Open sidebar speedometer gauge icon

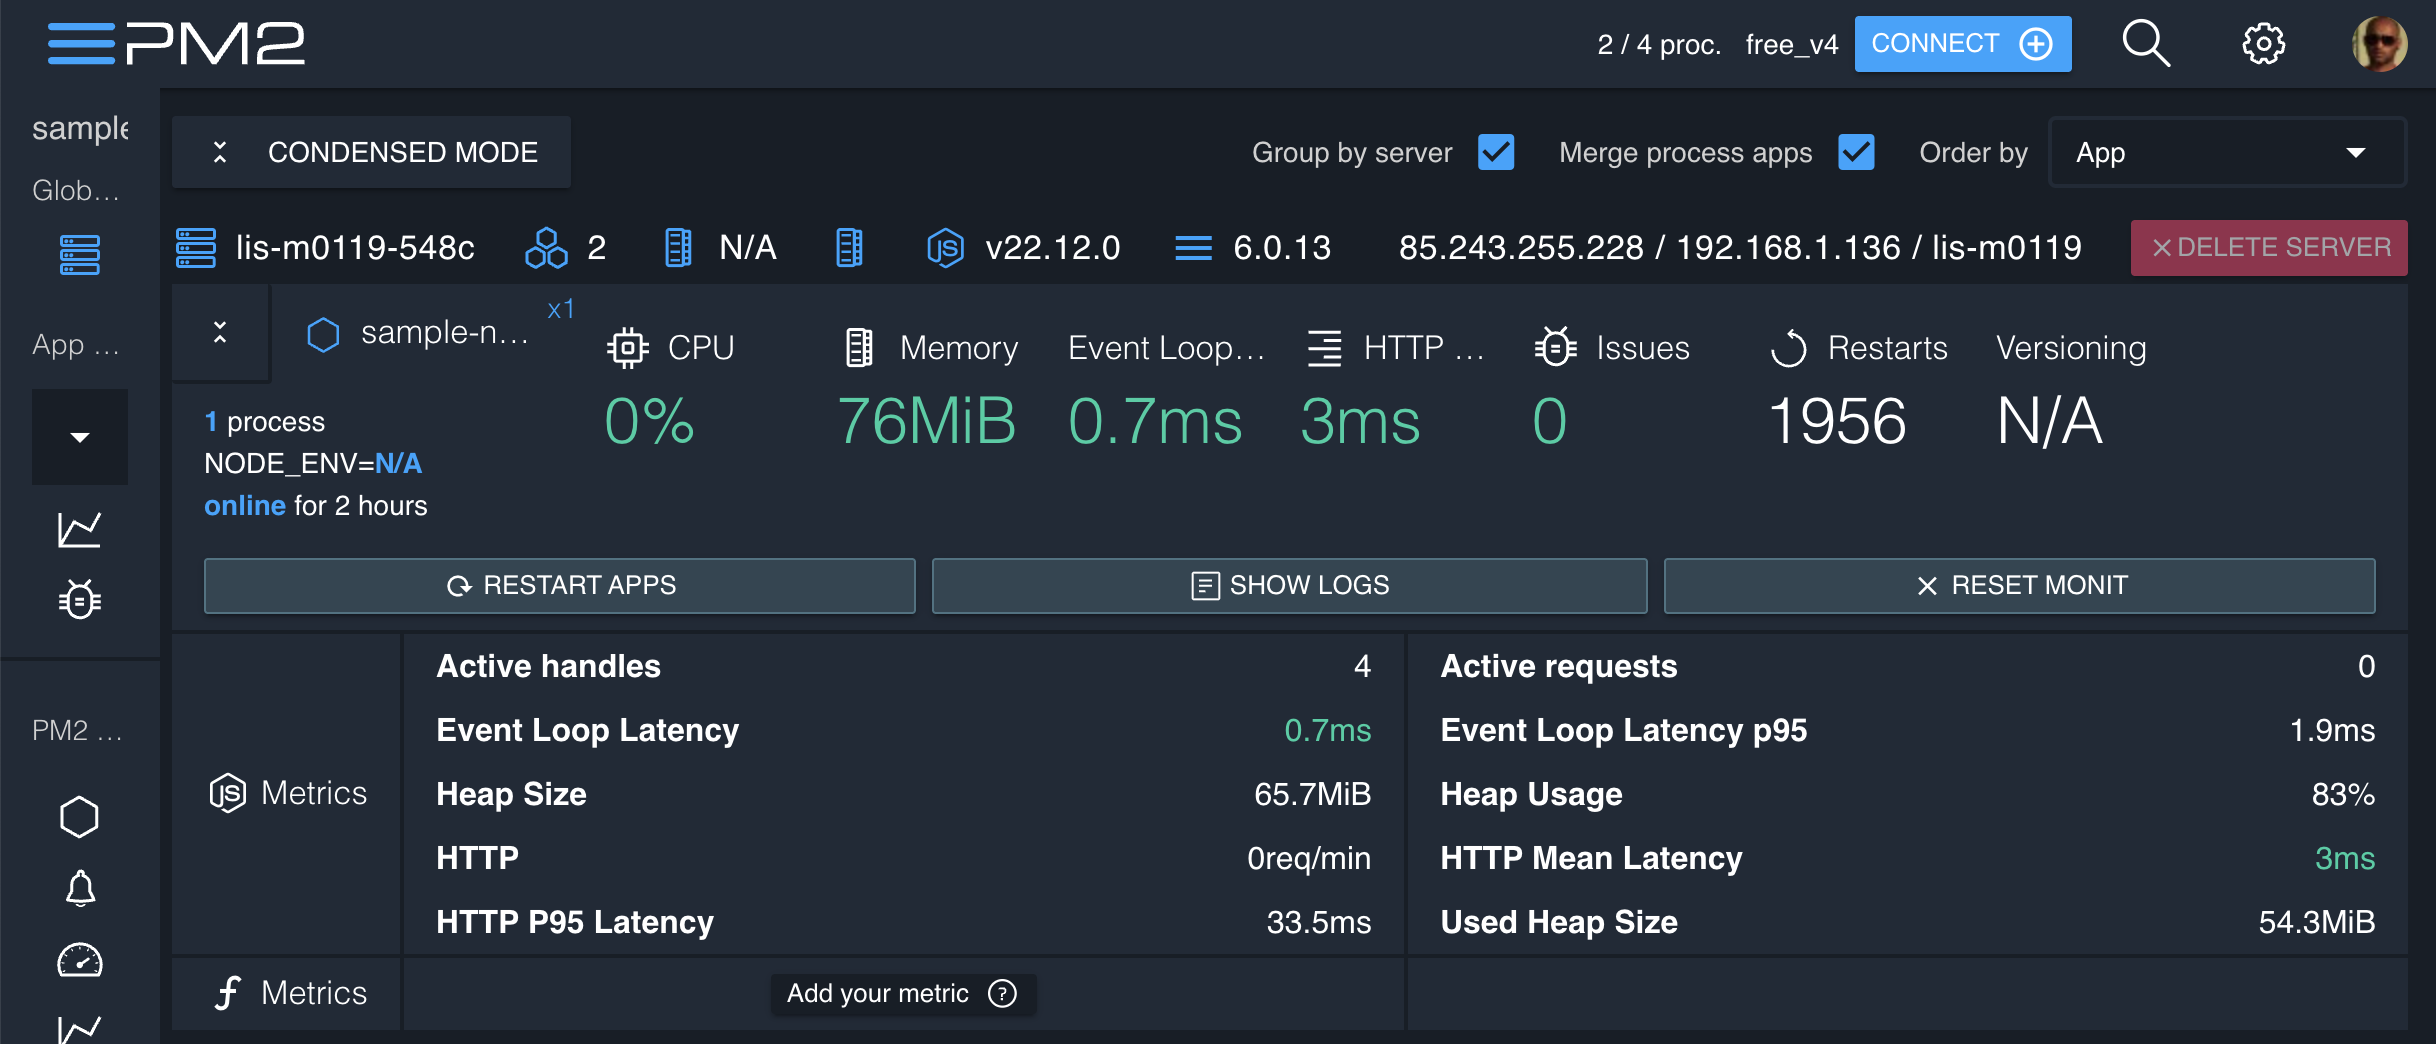pos(80,960)
